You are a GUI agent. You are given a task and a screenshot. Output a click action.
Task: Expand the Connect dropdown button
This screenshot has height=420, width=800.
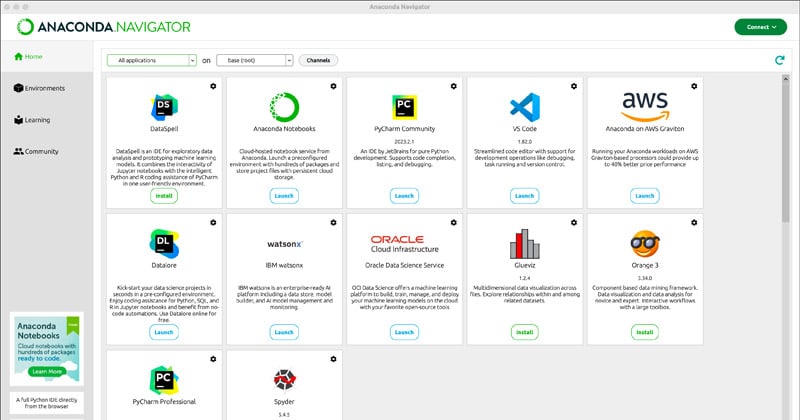tap(761, 27)
